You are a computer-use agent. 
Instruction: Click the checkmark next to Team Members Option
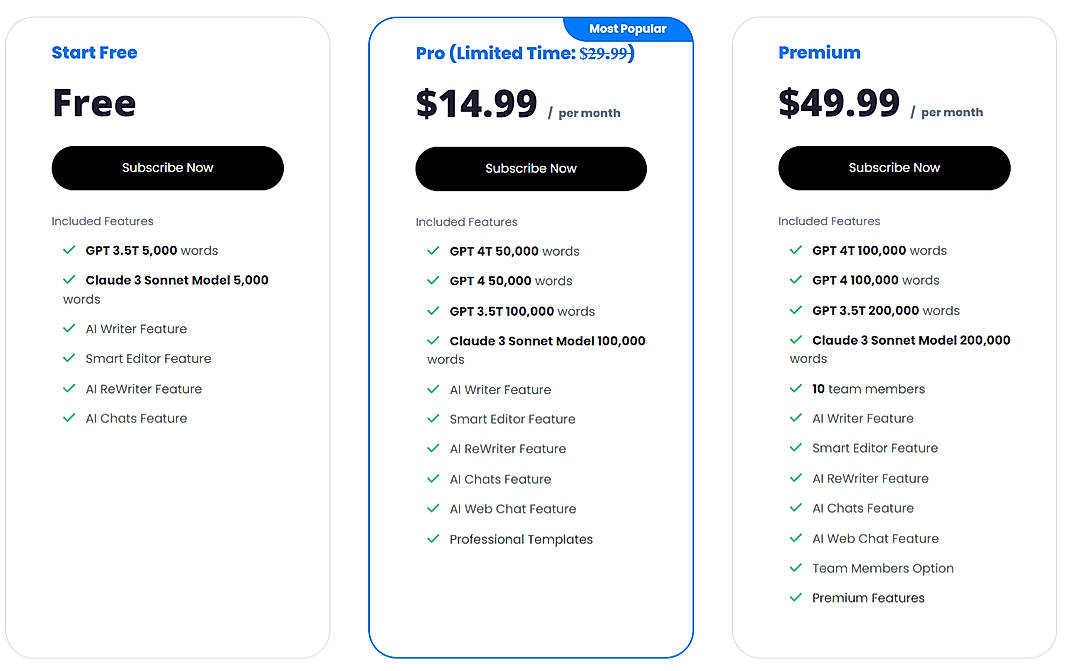click(796, 568)
